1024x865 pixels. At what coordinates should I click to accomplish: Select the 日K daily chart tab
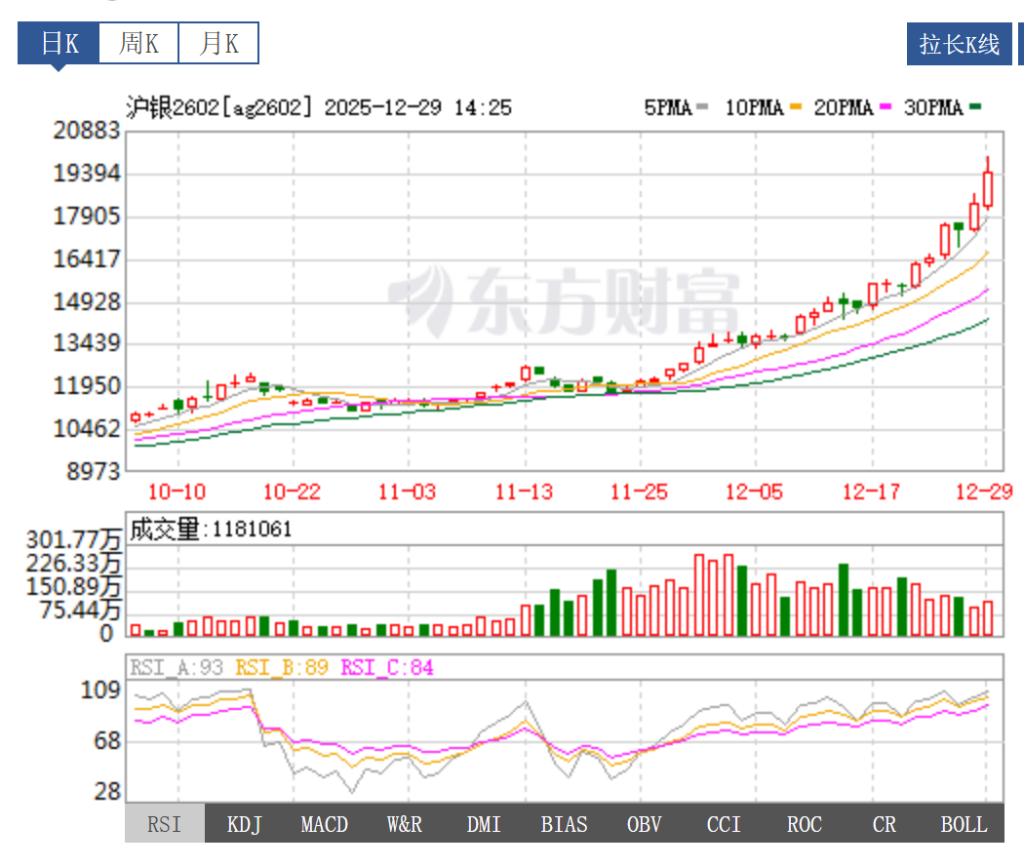58,44
